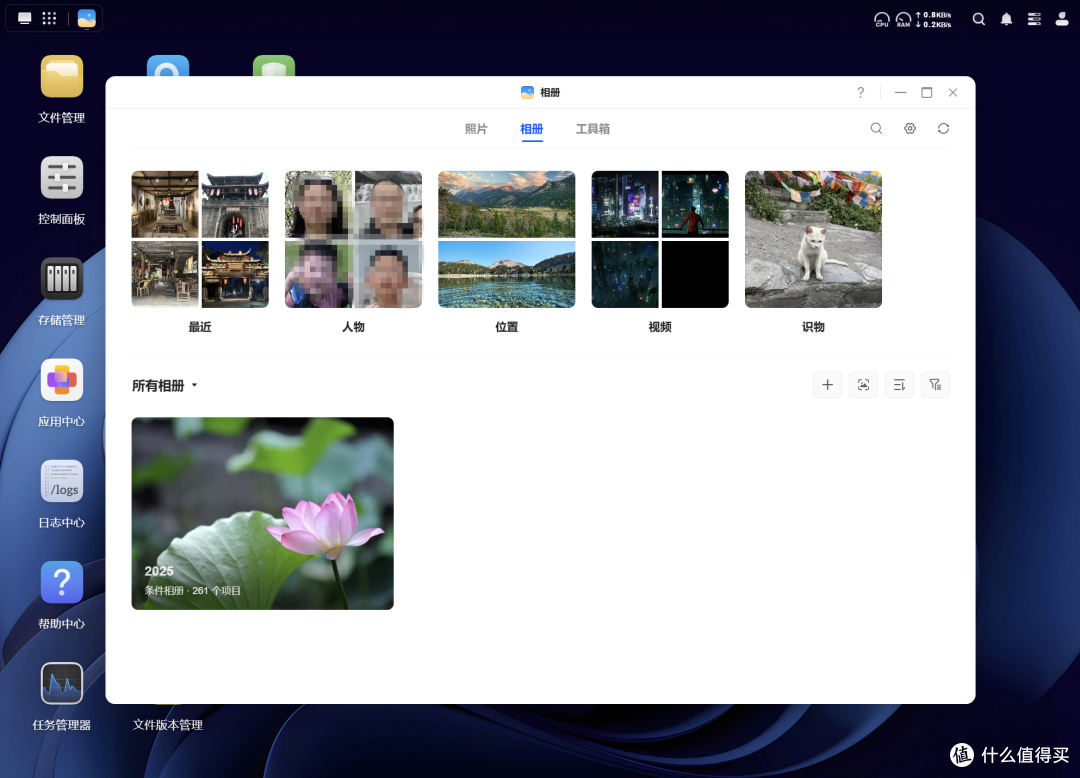The image size is (1080, 778).
Task: Minimize the 相册 window
Action: pos(900,92)
